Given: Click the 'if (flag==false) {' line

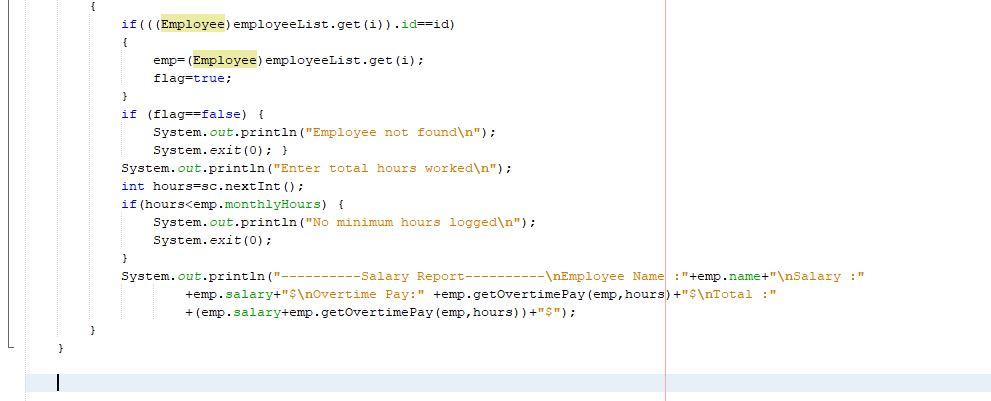Looking at the screenshot, I should tap(192, 114).
